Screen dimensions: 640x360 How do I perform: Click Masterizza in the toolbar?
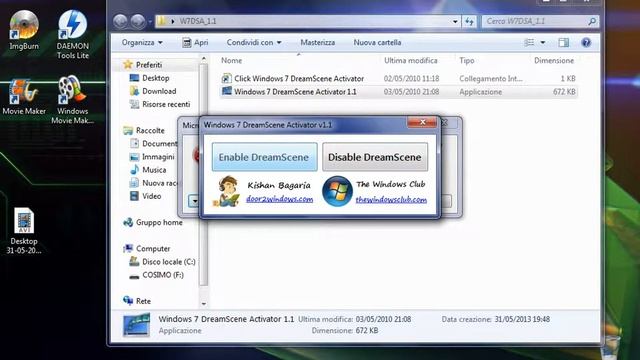click(x=318, y=42)
